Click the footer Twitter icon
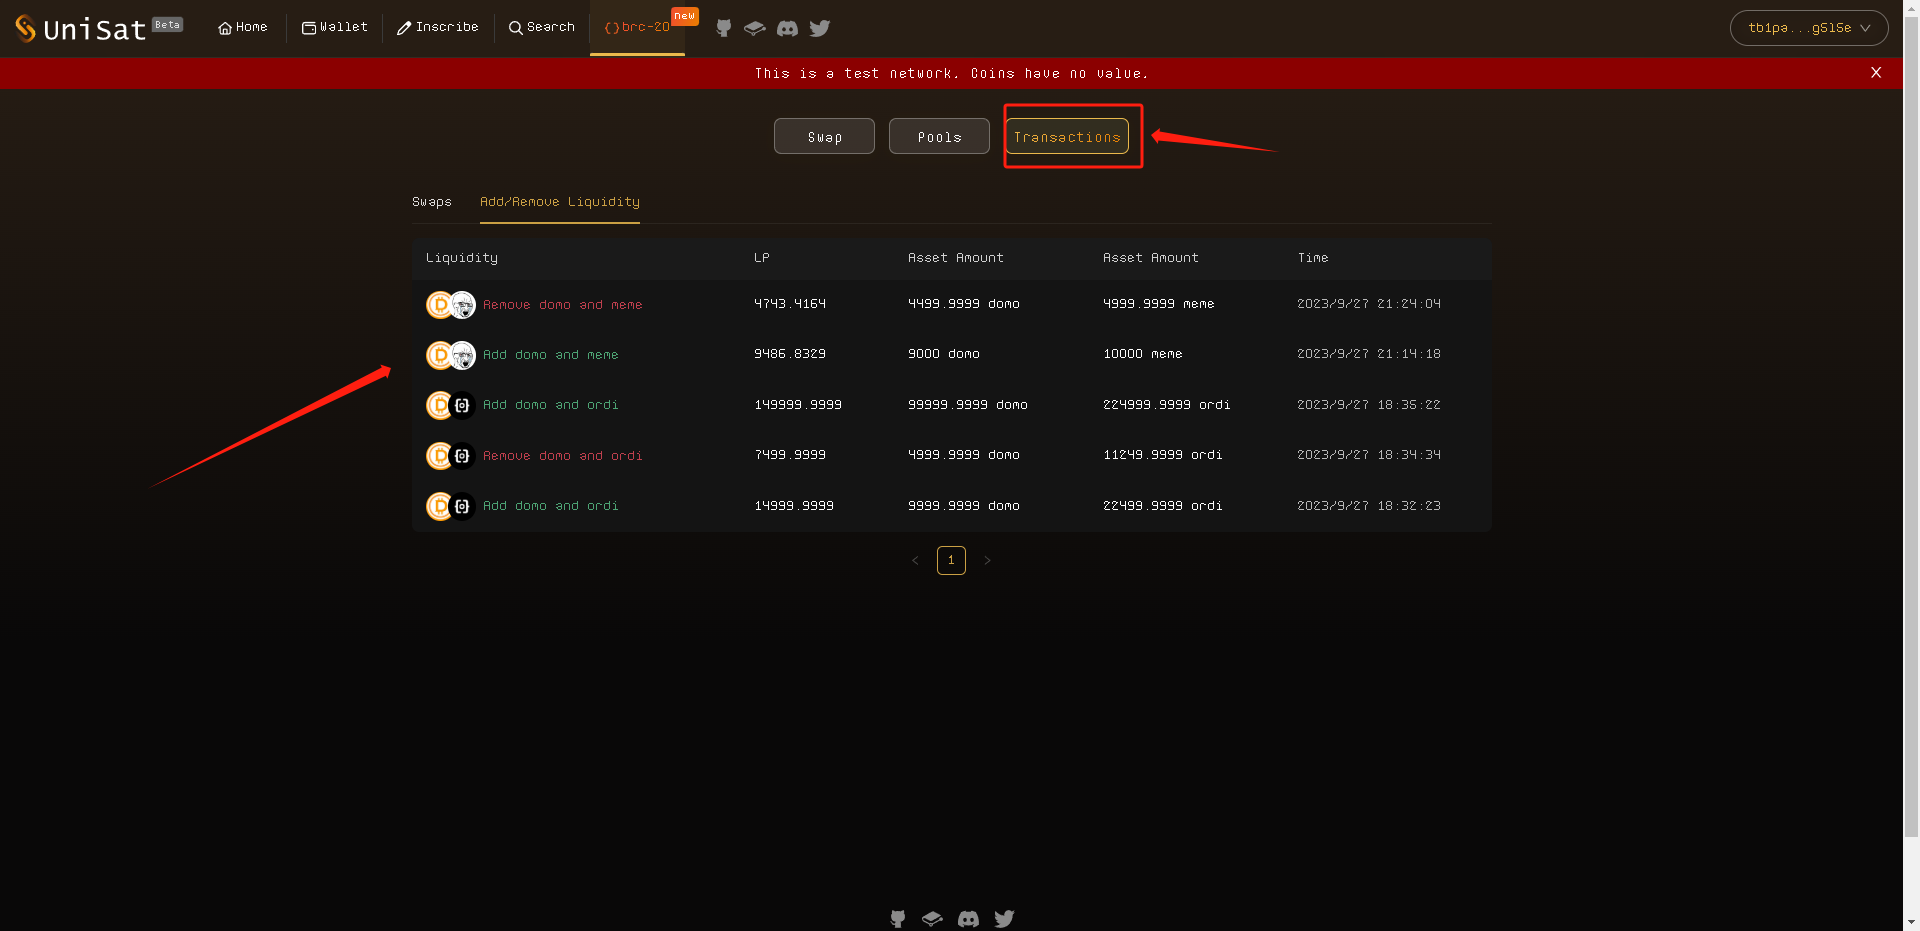The width and height of the screenshot is (1920, 931). 1004,918
